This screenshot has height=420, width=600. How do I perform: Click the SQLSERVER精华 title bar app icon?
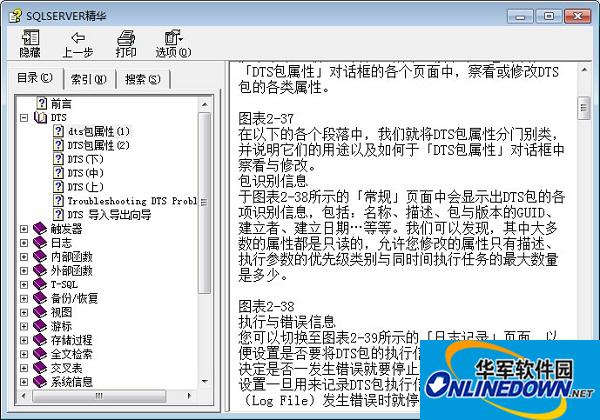(15, 16)
